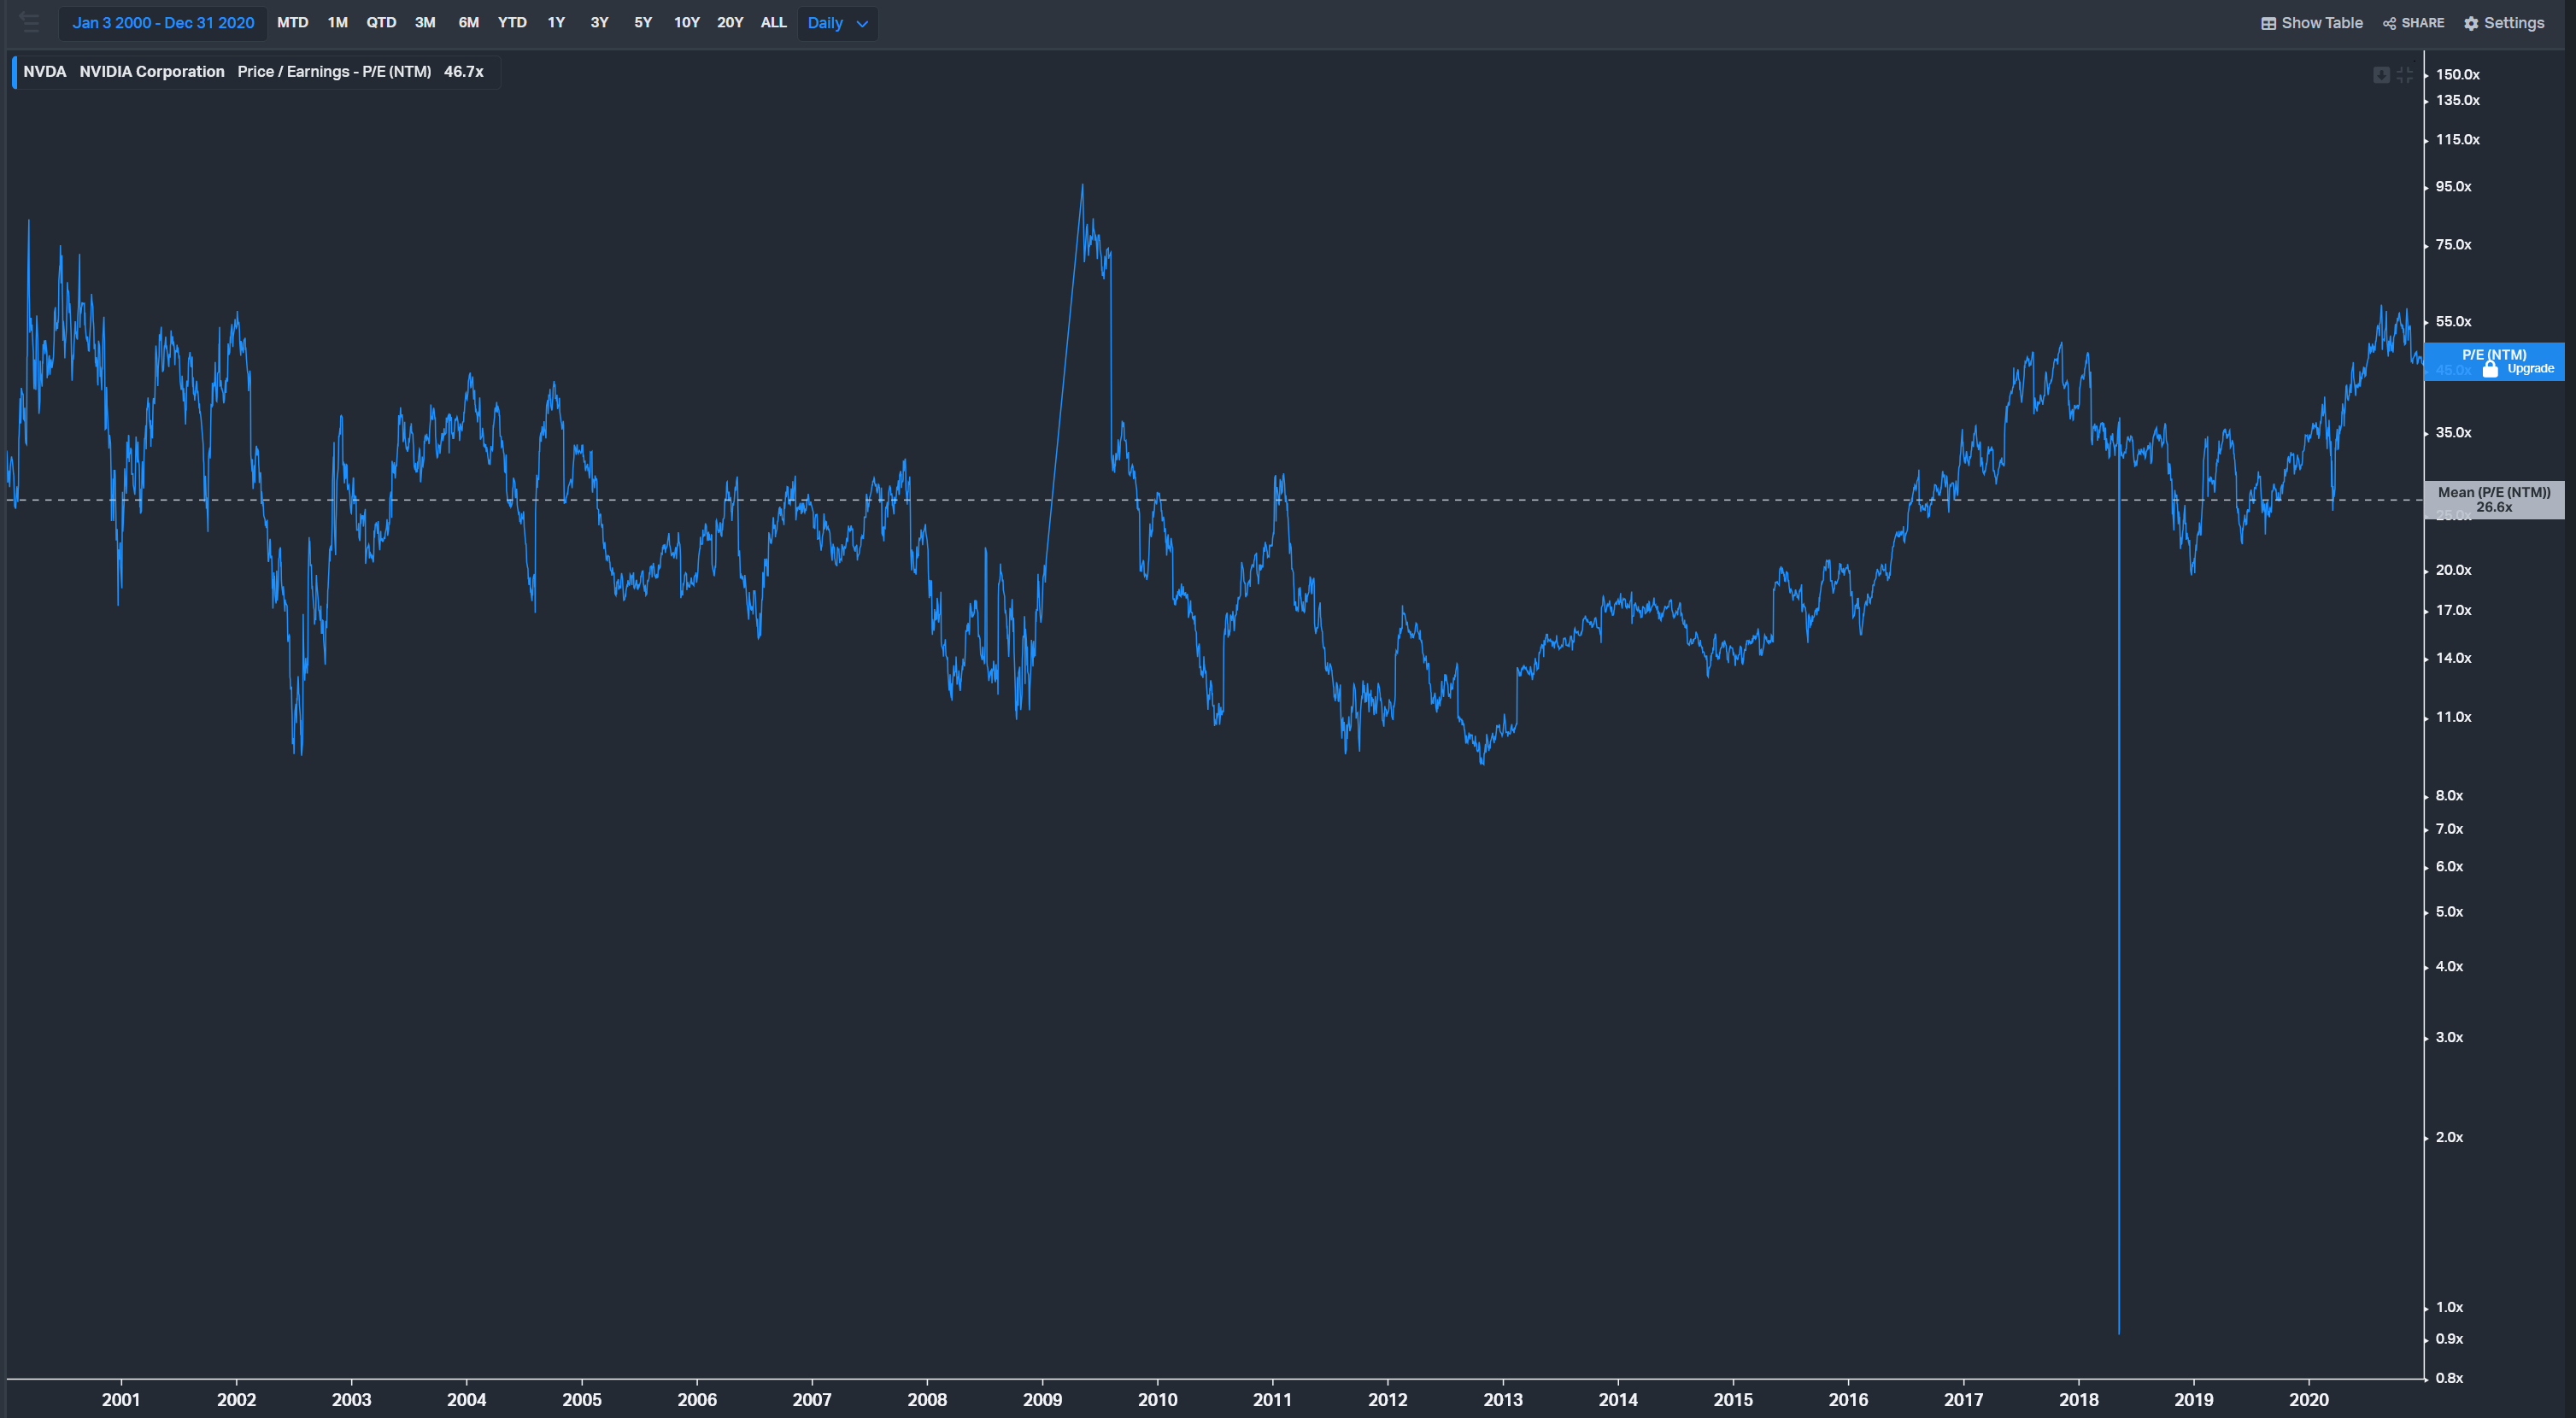Click the Mean P/E 26.6x axis label
Image resolution: width=2576 pixels, height=1418 pixels.
click(2494, 499)
